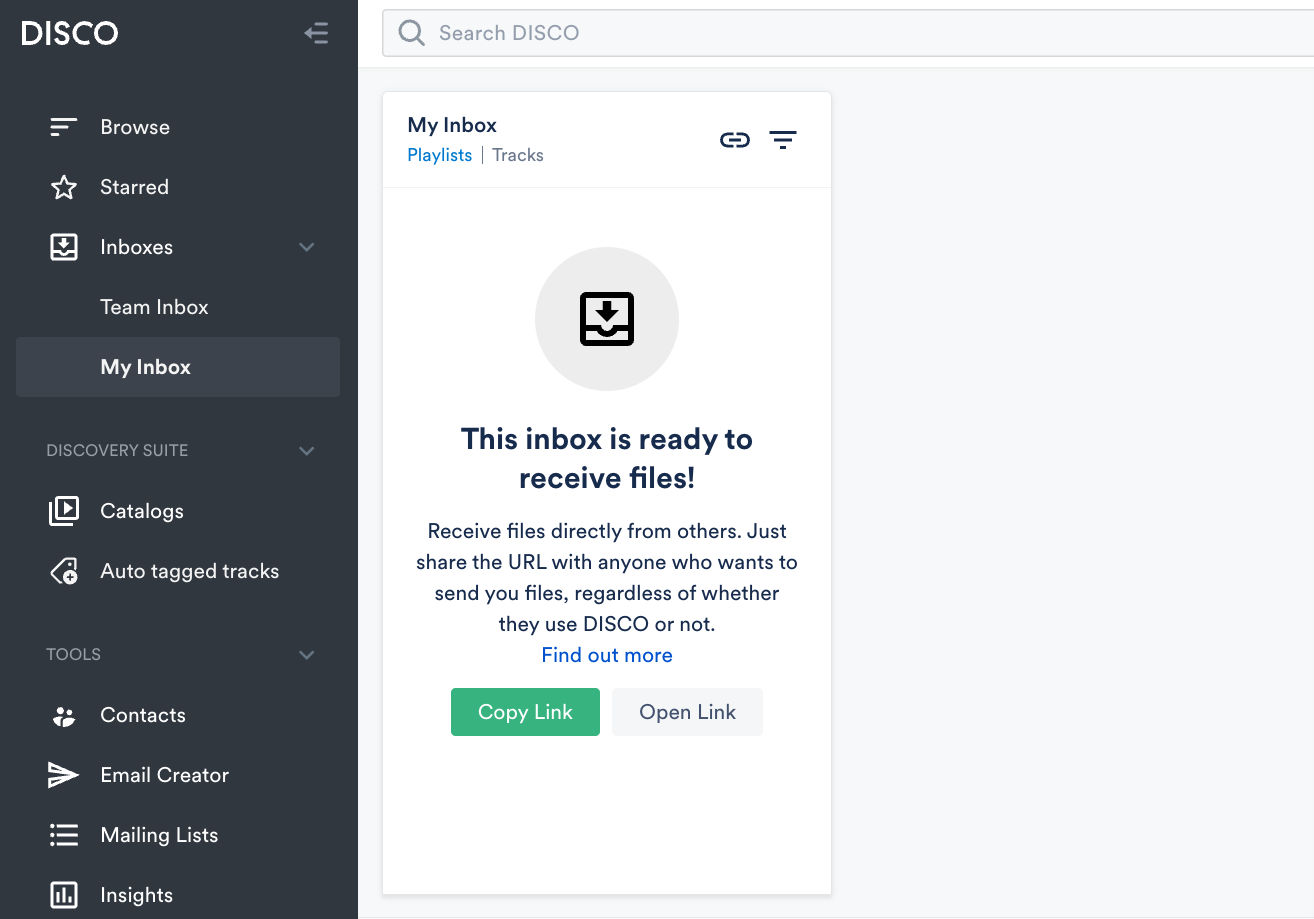The height and width of the screenshot is (919, 1314).
Task: Open Team Inbox
Action: (154, 307)
